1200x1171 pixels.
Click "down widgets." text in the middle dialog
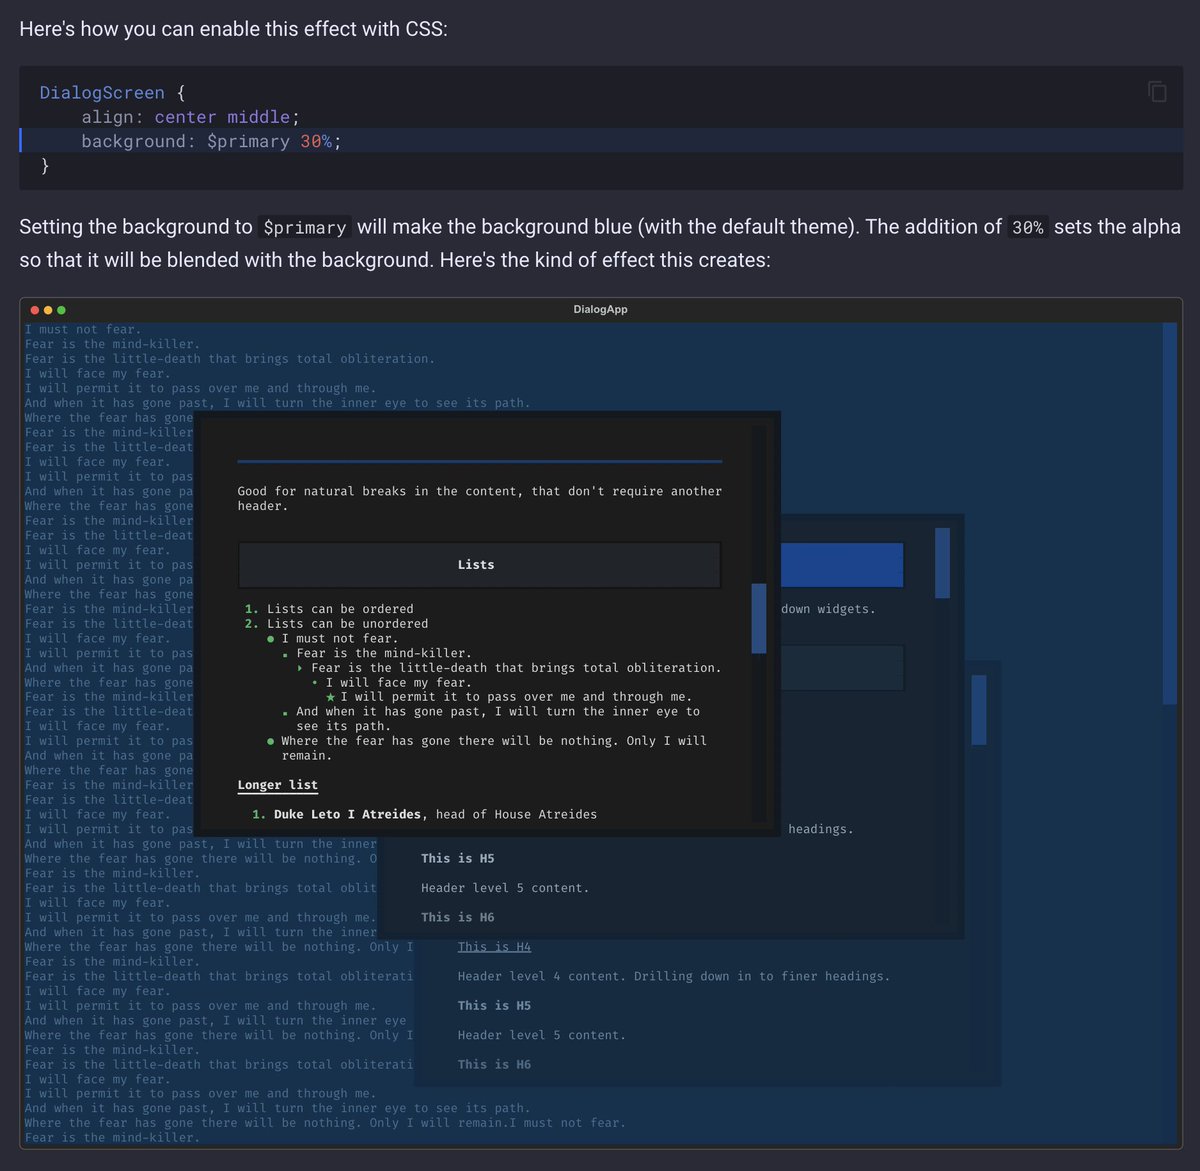(x=828, y=609)
